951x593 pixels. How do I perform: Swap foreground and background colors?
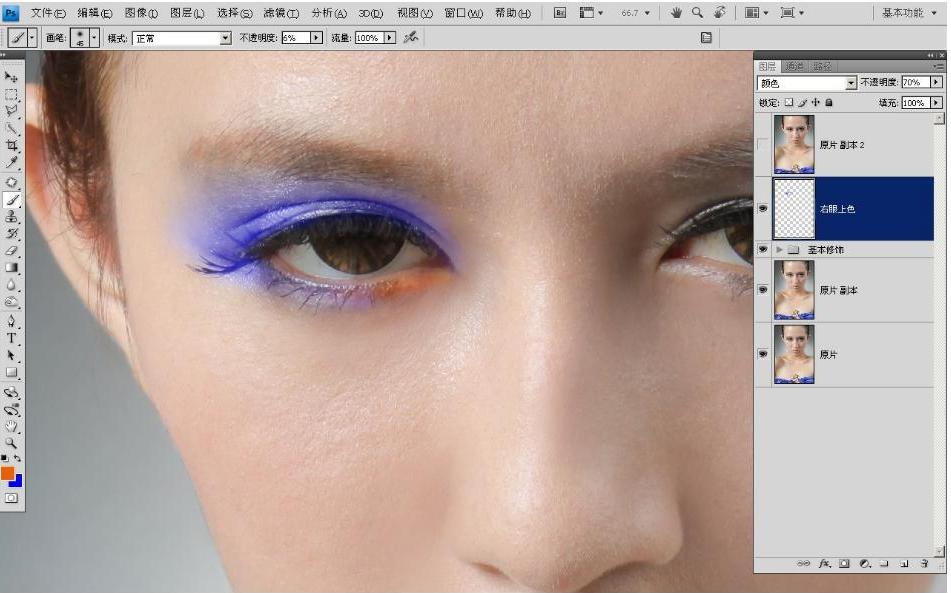click(x=18, y=458)
